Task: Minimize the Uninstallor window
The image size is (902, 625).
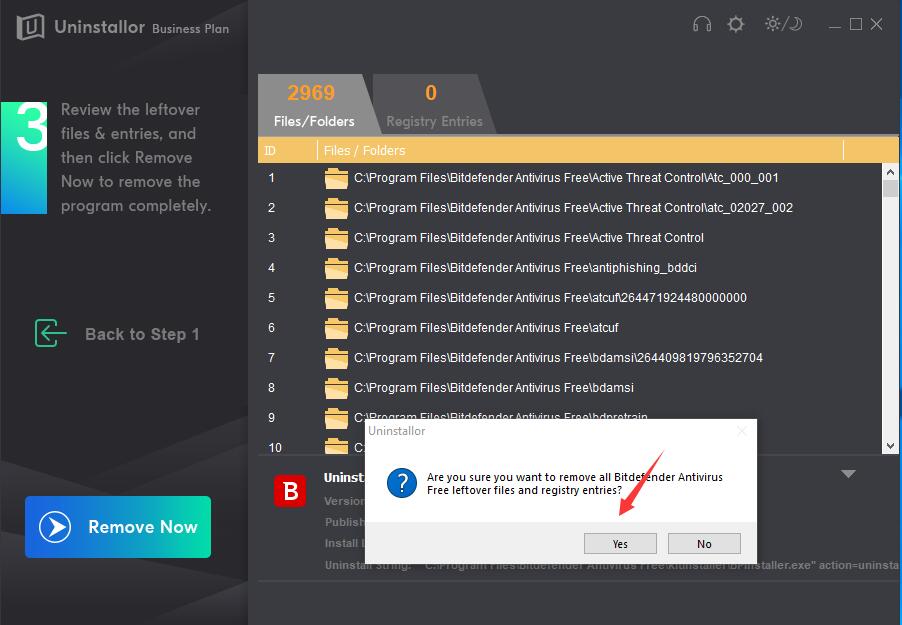Action: point(835,24)
